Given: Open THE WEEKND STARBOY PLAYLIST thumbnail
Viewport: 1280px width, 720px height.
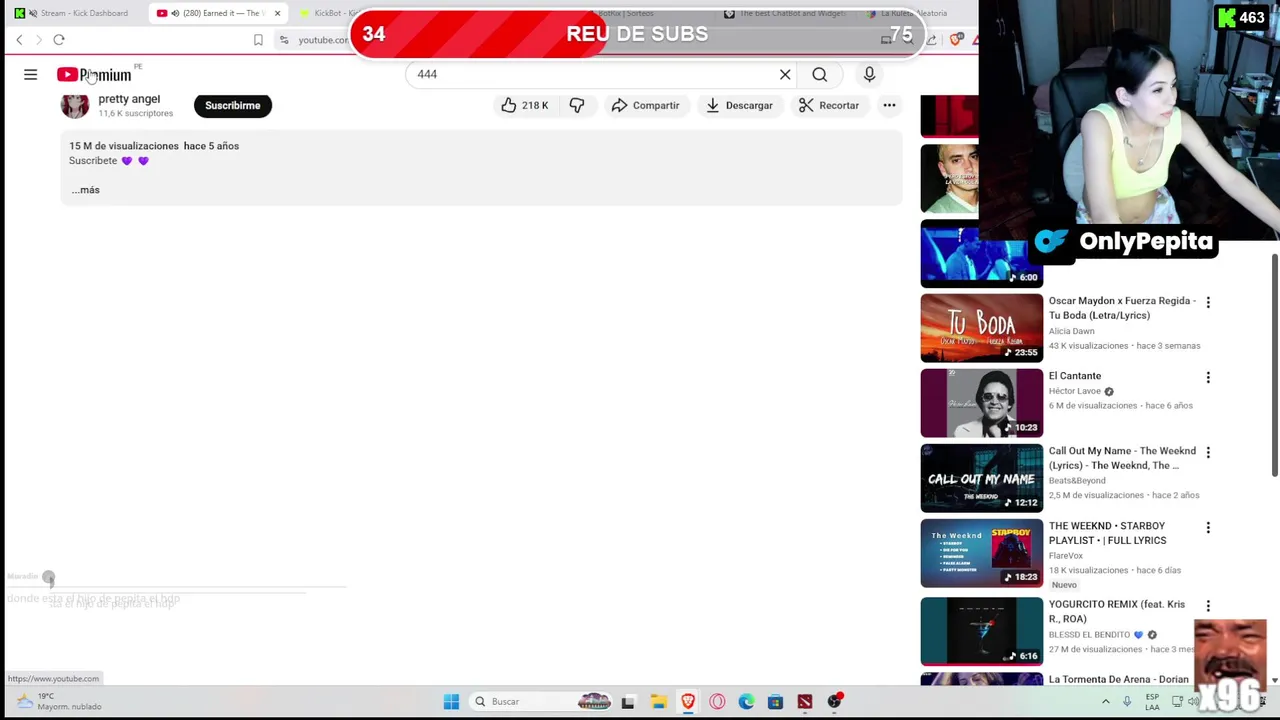Looking at the screenshot, I should point(981,553).
